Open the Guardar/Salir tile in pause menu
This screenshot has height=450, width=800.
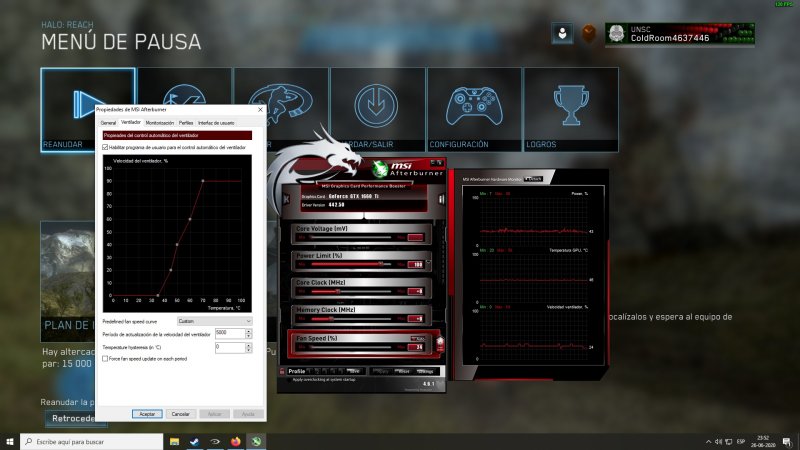(378, 109)
